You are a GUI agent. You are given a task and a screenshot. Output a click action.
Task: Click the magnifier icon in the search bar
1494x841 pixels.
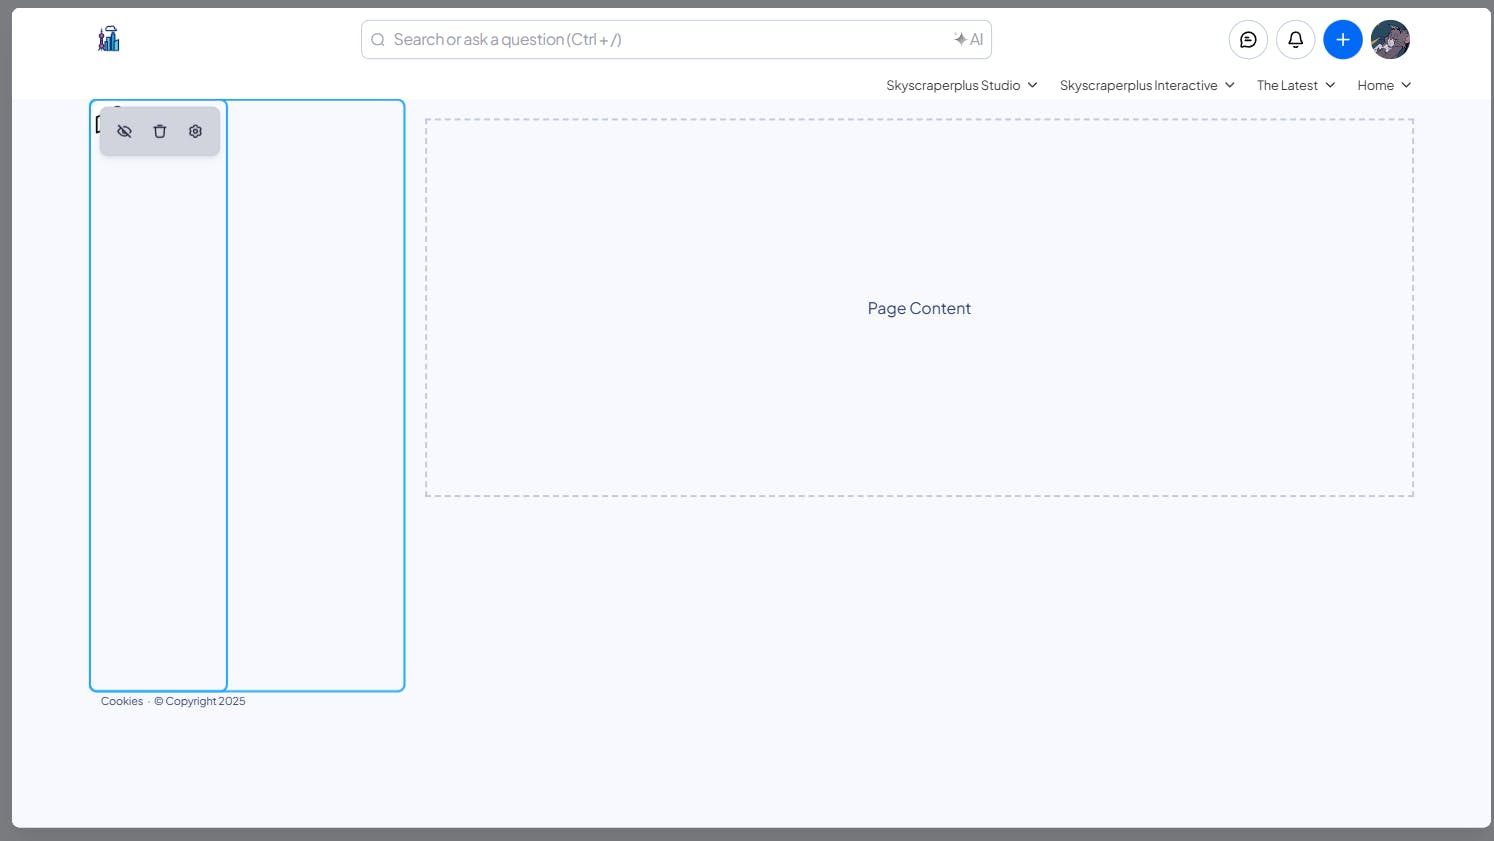(x=378, y=40)
